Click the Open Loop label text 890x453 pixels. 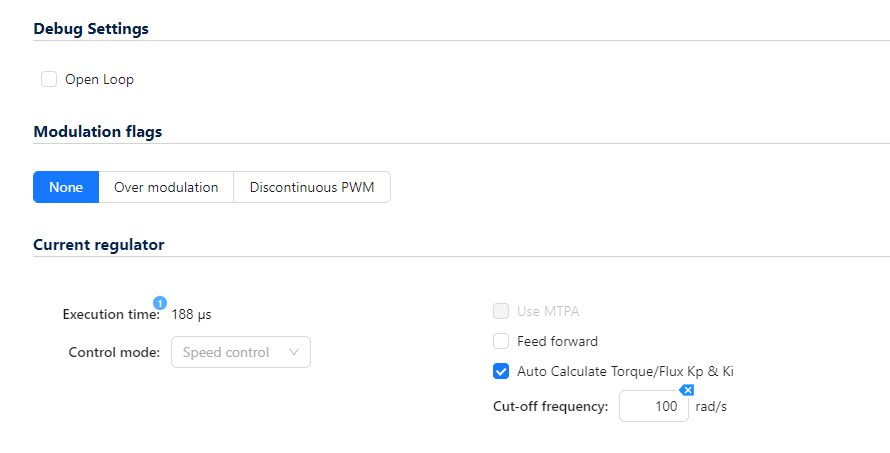click(x=99, y=79)
